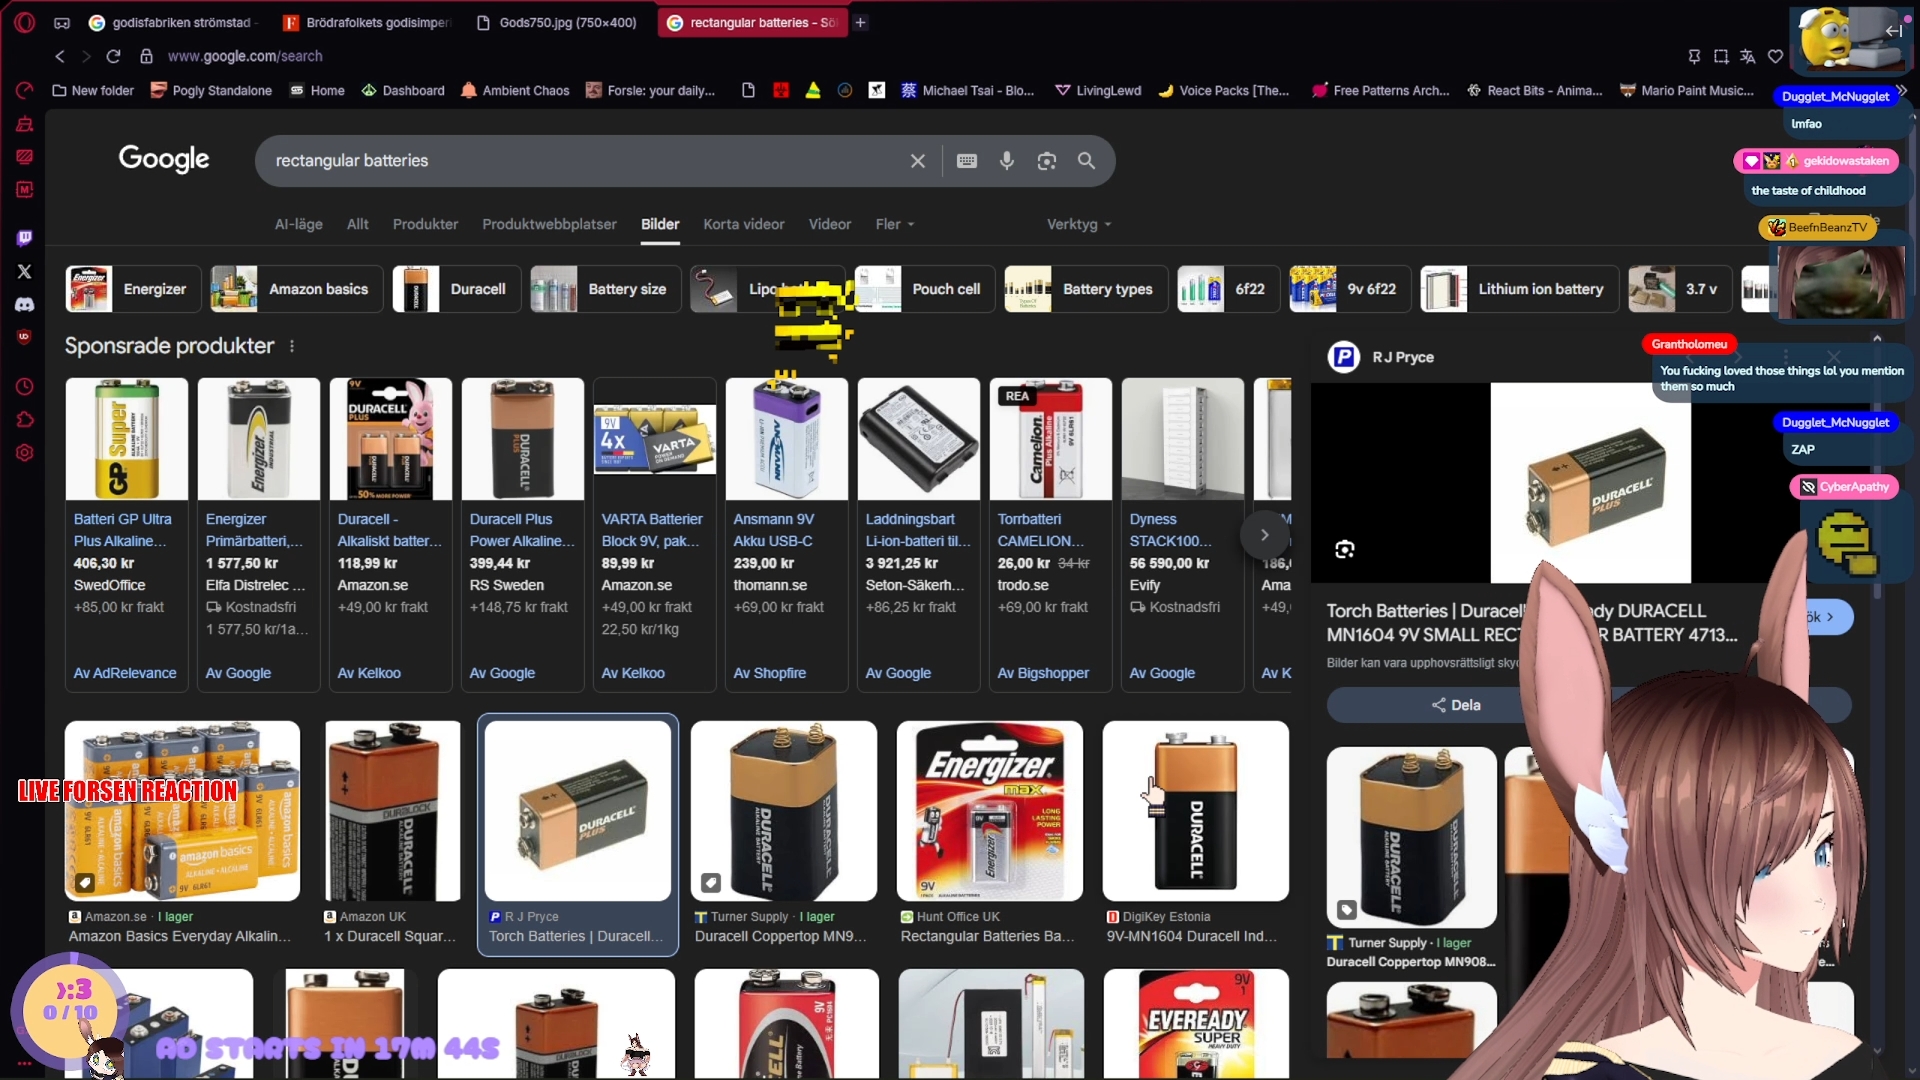Open the on-screen keyboard icon
The width and height of the screenshot is (1920, 1080).
pyautogui.click(x=966, y=161)
